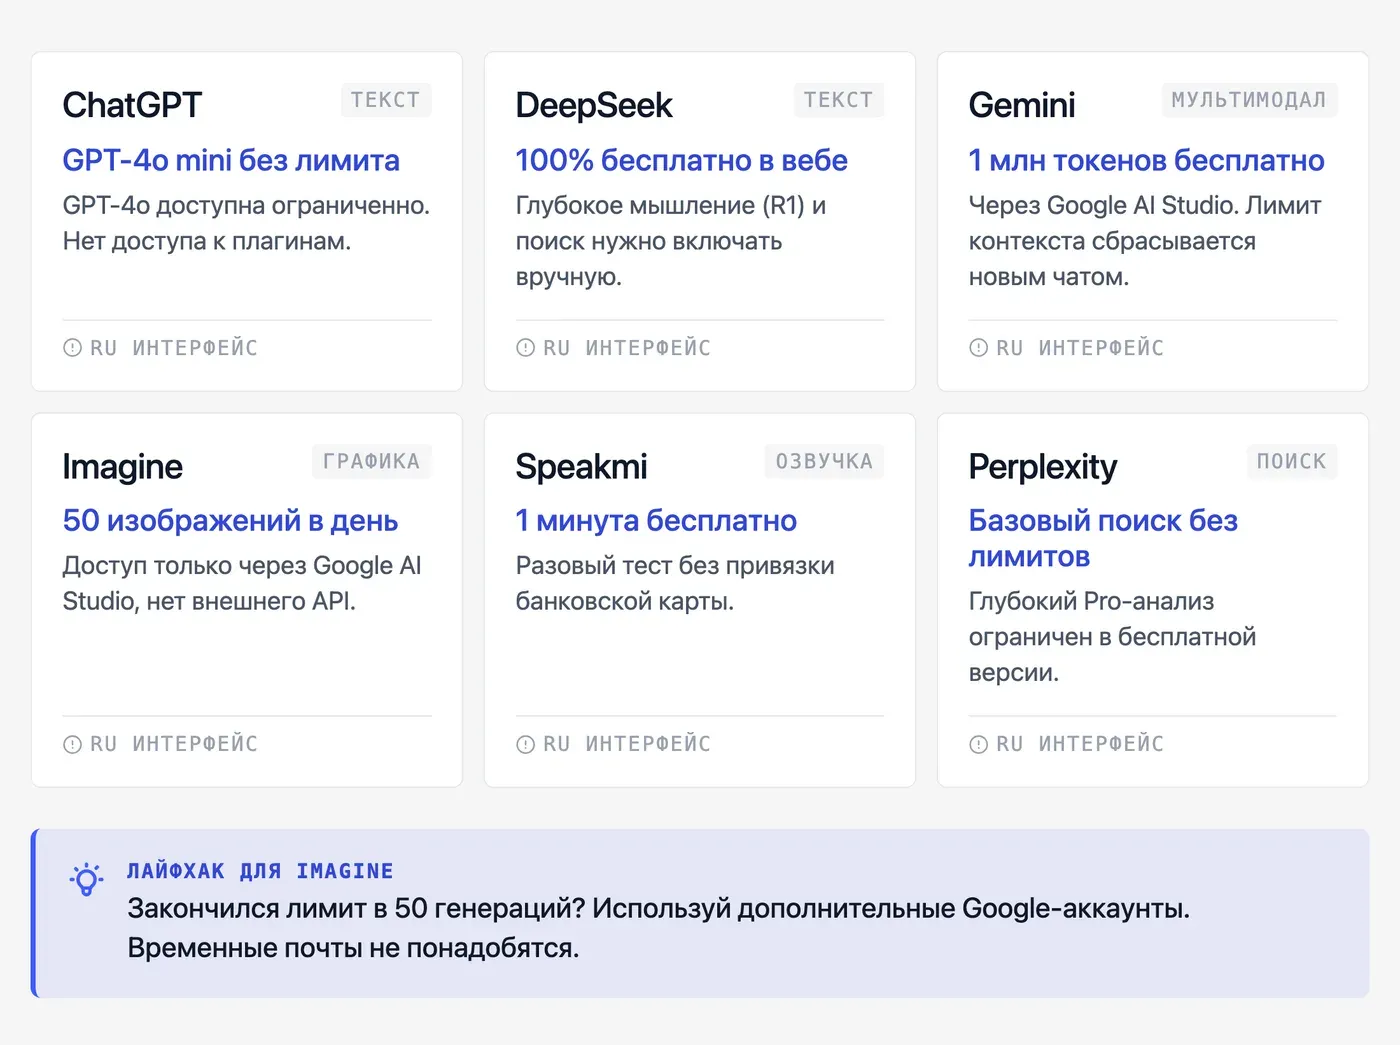The image size is (1400, 1045).
Task: Select the Gemini card title
Action: click(1022, 105)
